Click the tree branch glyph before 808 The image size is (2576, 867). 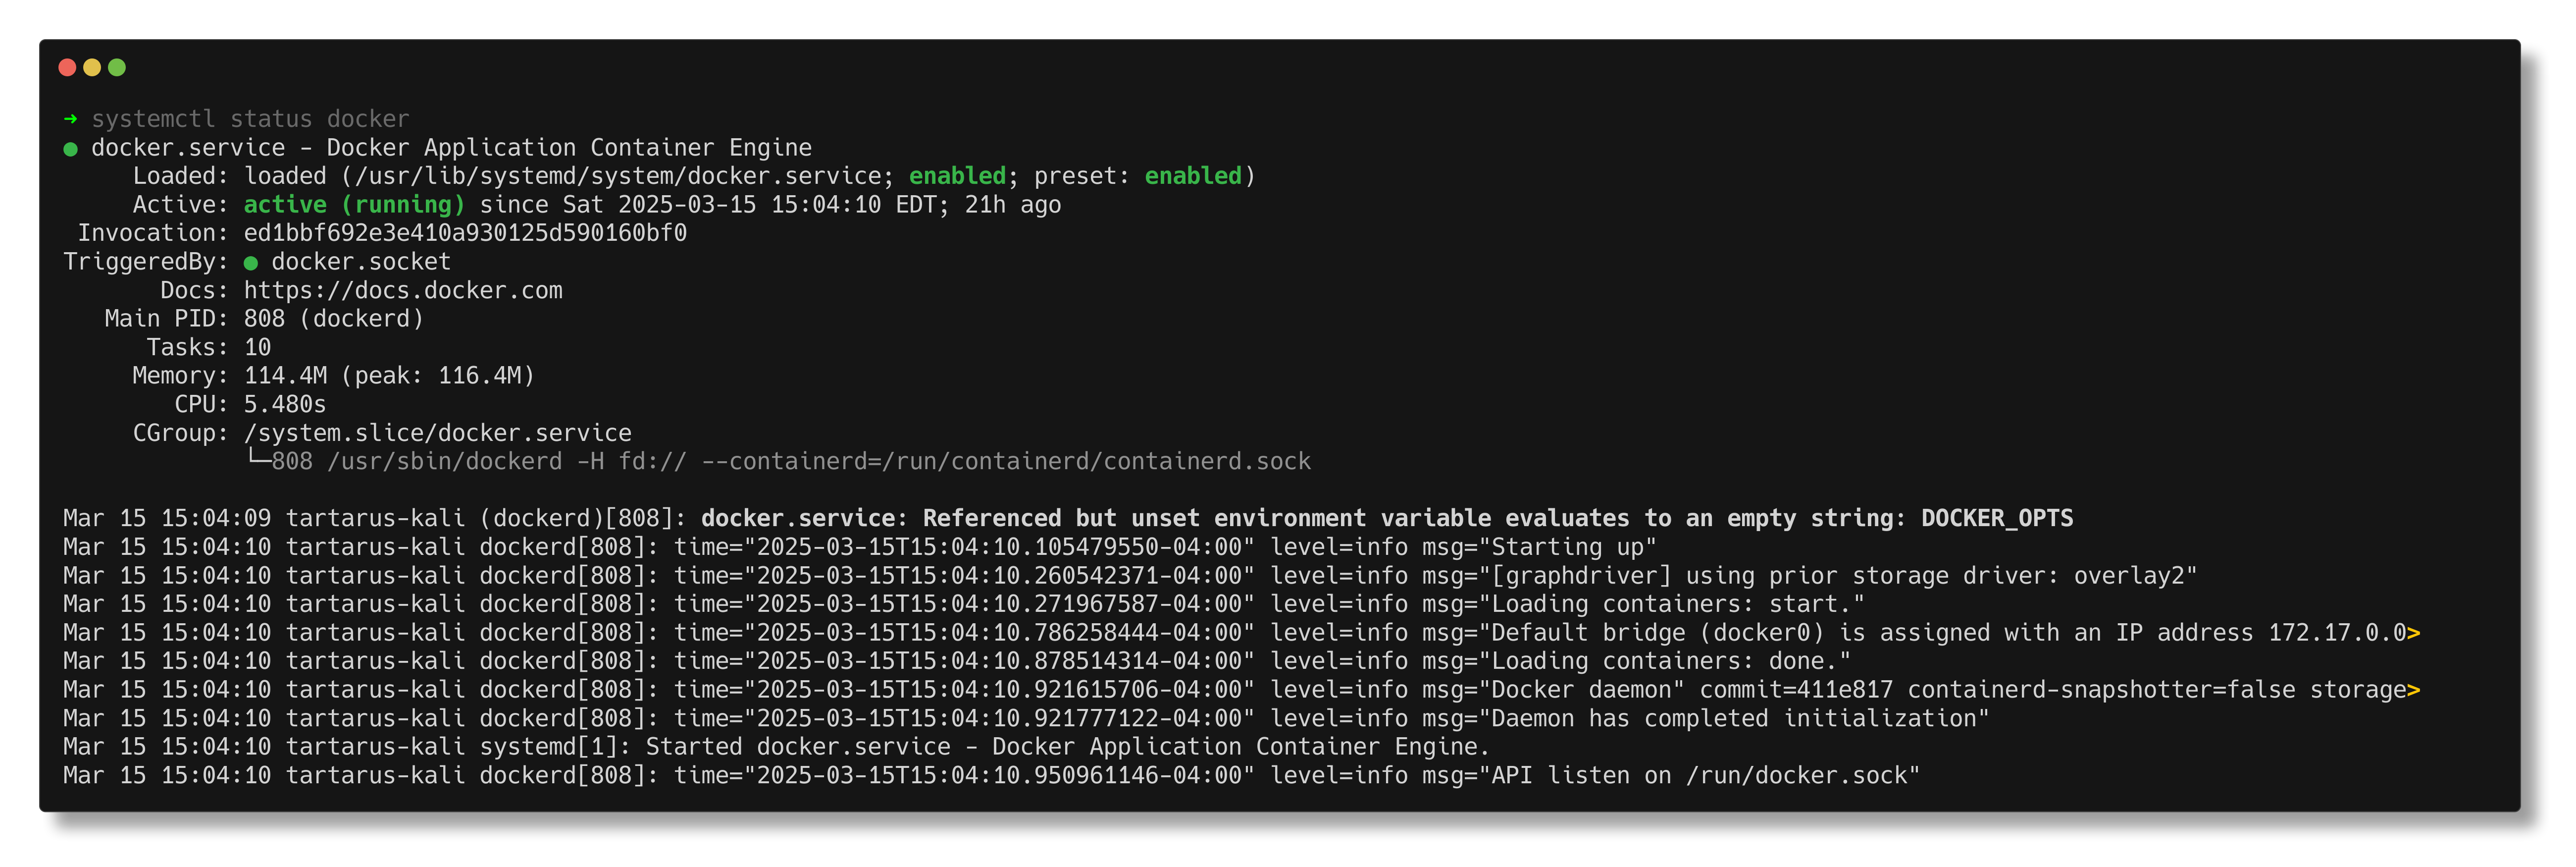[258, 460]
